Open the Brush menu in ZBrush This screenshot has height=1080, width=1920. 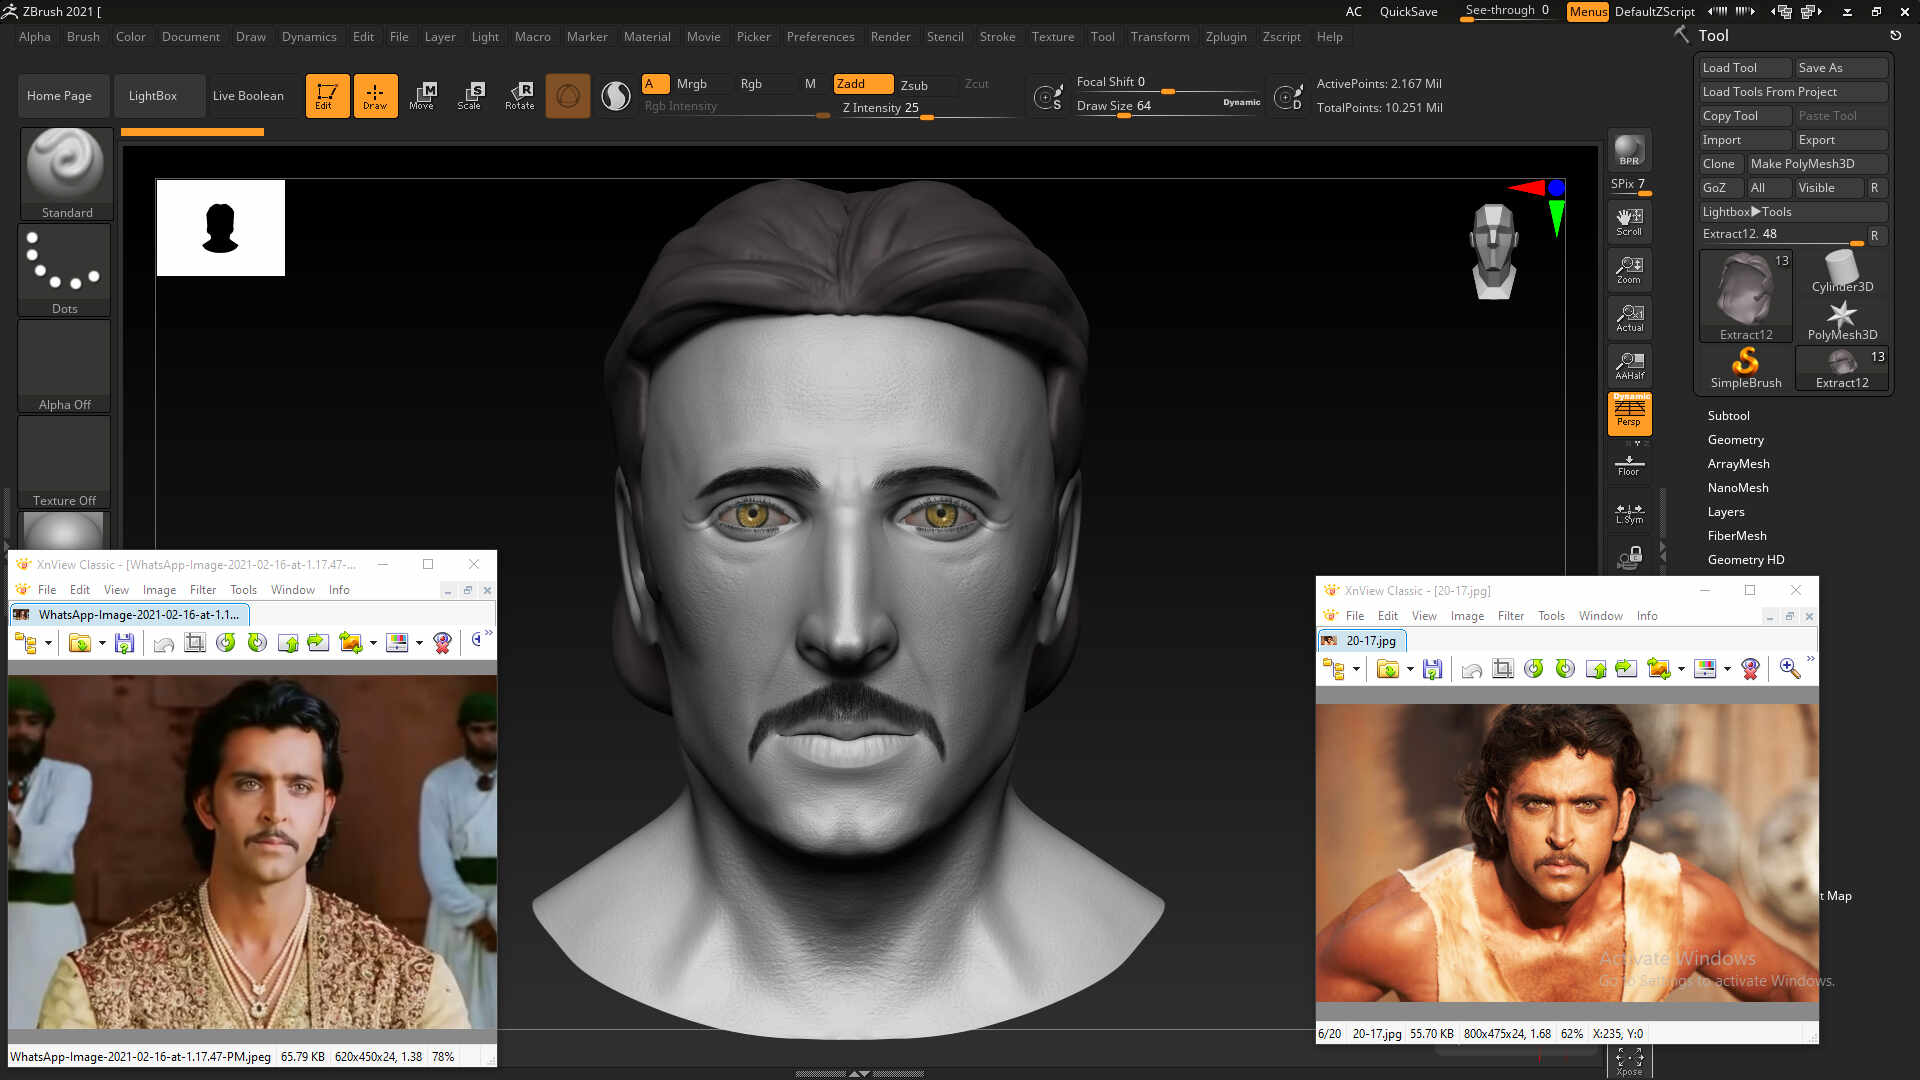83,36
